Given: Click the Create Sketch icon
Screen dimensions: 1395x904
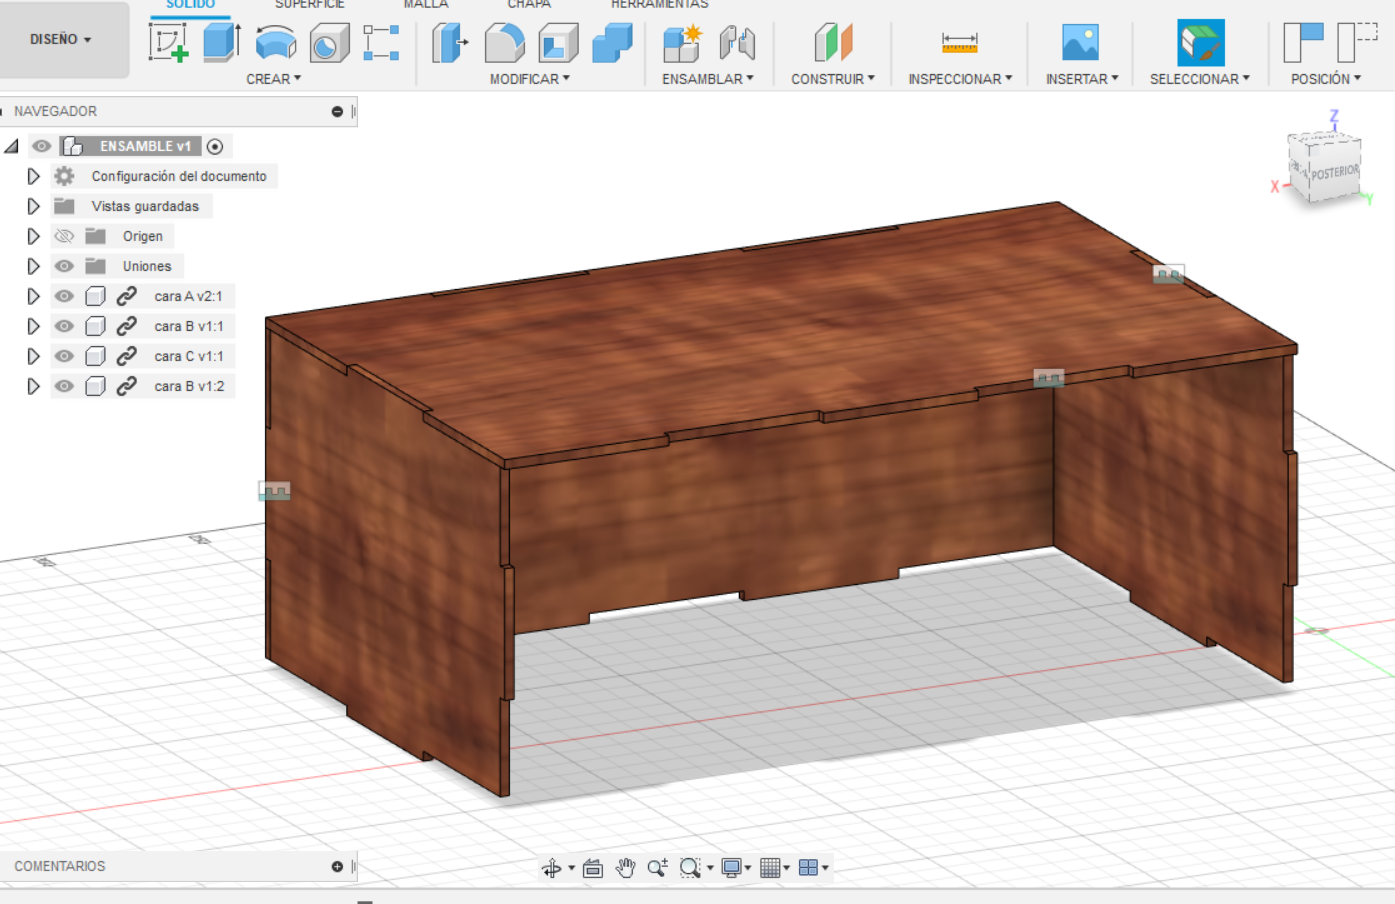Looking at the screenshot, I should tap(168, 43).
